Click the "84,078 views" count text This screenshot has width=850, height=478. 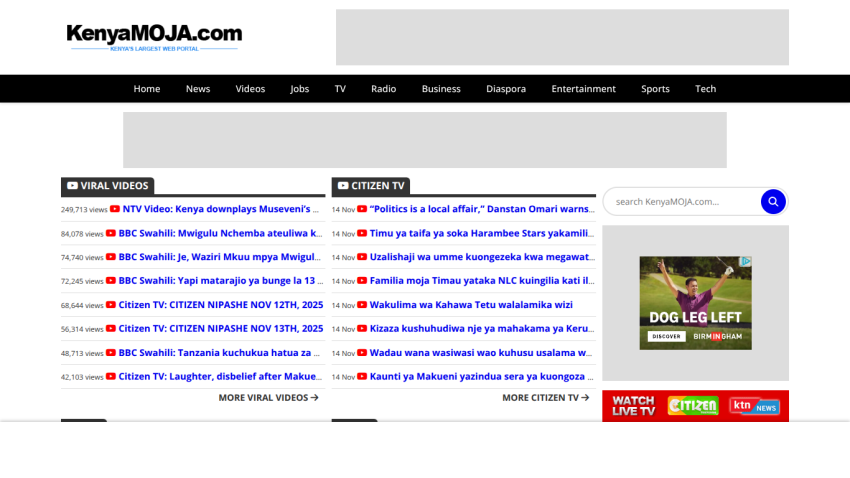(x=82, y=234)
